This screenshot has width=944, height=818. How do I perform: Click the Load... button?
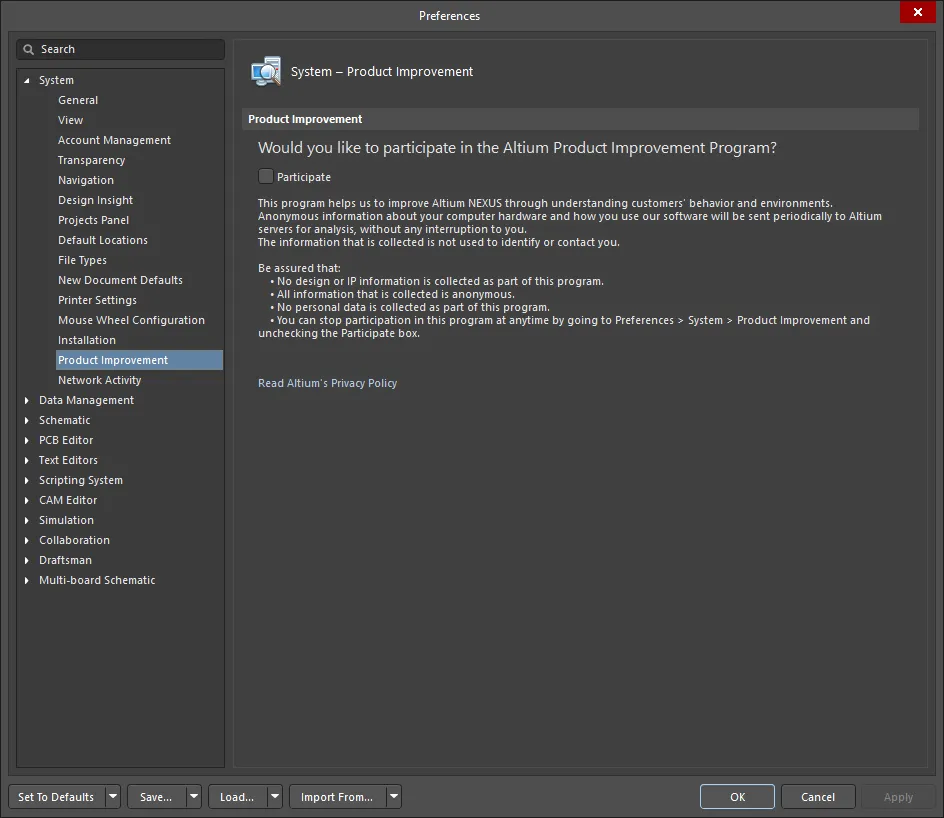(x=237, y=796)
